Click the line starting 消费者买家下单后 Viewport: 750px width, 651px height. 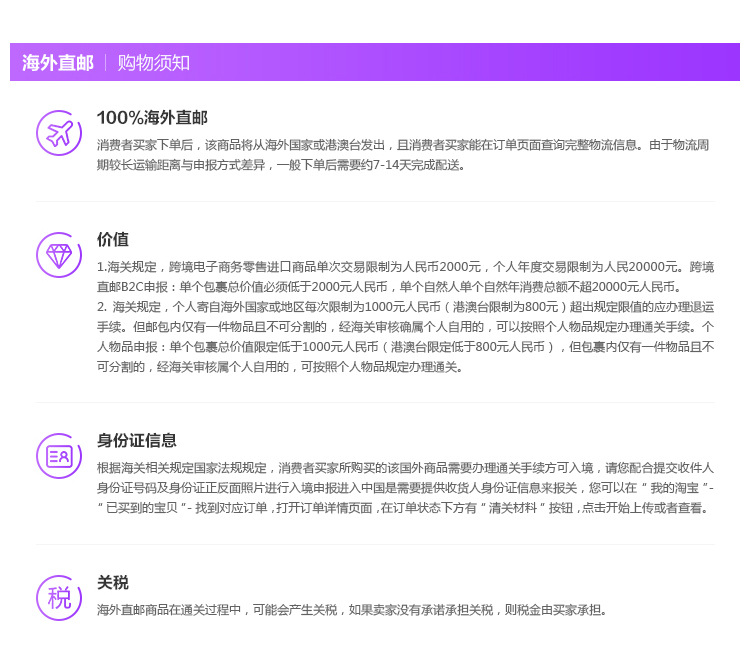(403, 145)
